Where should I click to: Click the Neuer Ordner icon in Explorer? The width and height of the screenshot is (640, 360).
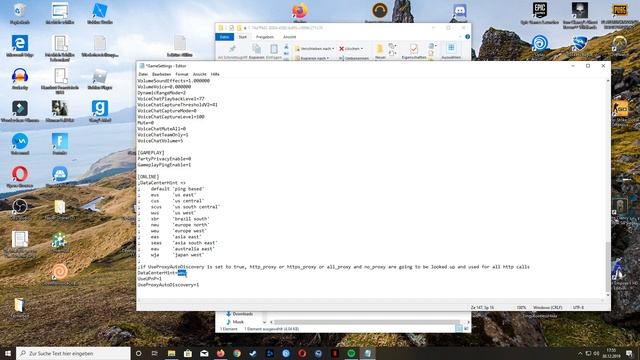click(380, 49)
